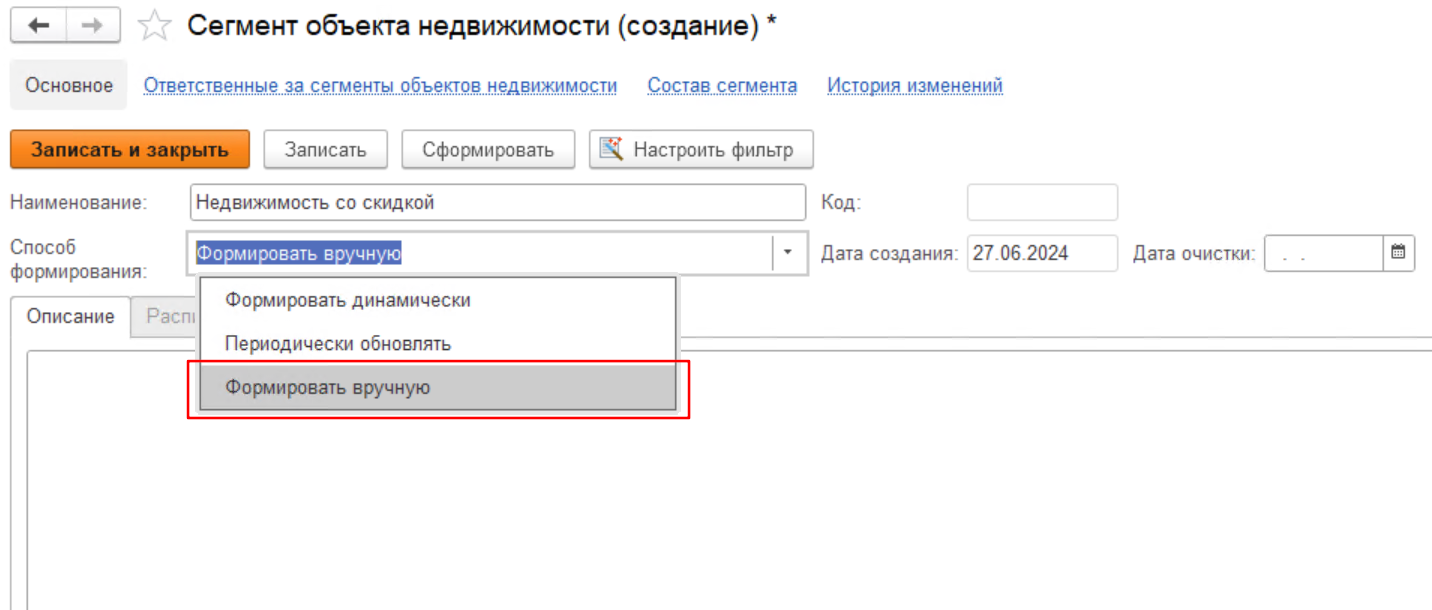Add form to favorites with star icon

(x=153, y=27)
